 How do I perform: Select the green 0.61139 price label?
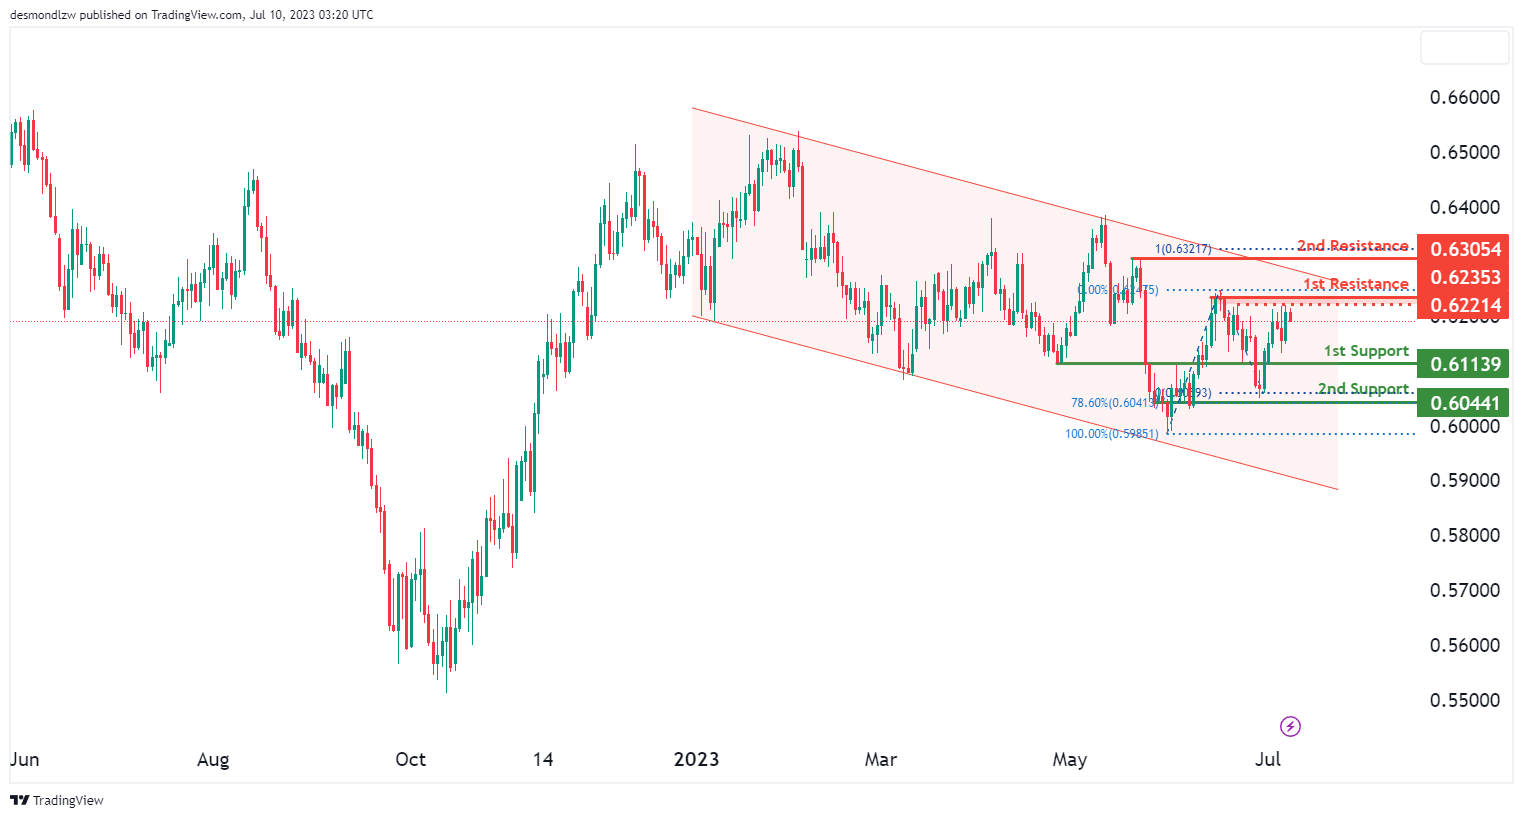[x=1464, y=364]
